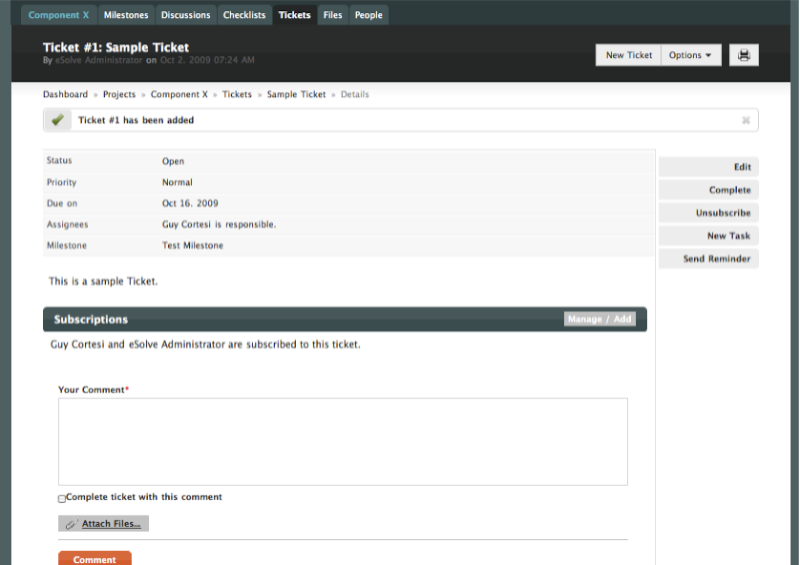Click the Unsubscribe button
The width and height of the screenshot is (800, 565).
click(x=709, y=213)
